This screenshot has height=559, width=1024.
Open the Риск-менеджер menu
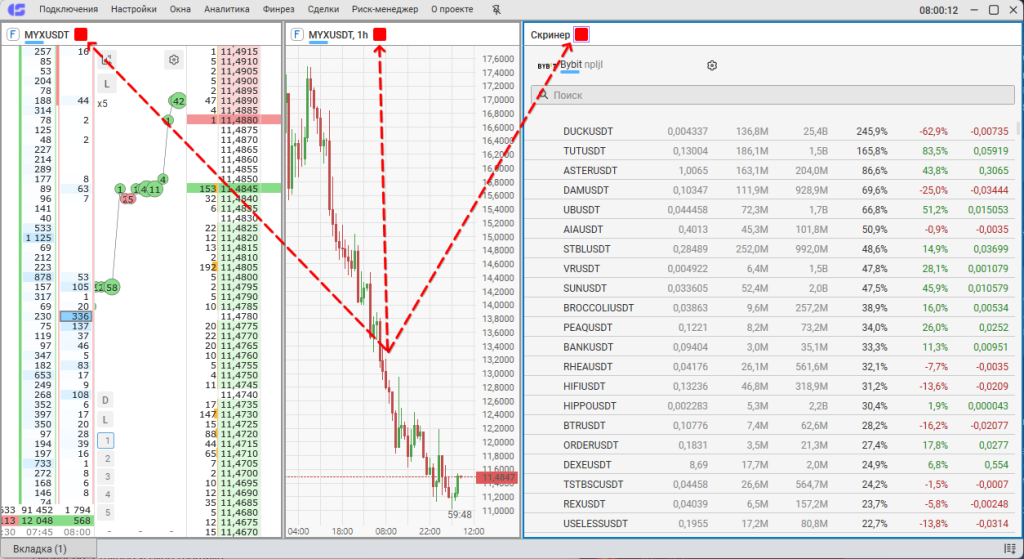(x=385, y=9)
